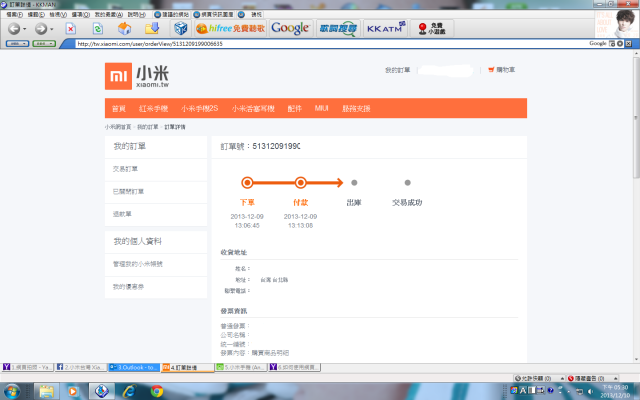The width and height of the screenshot is (640, 400).
Task: Click the first link bar globe shortcut
Action: pos(171,14)
